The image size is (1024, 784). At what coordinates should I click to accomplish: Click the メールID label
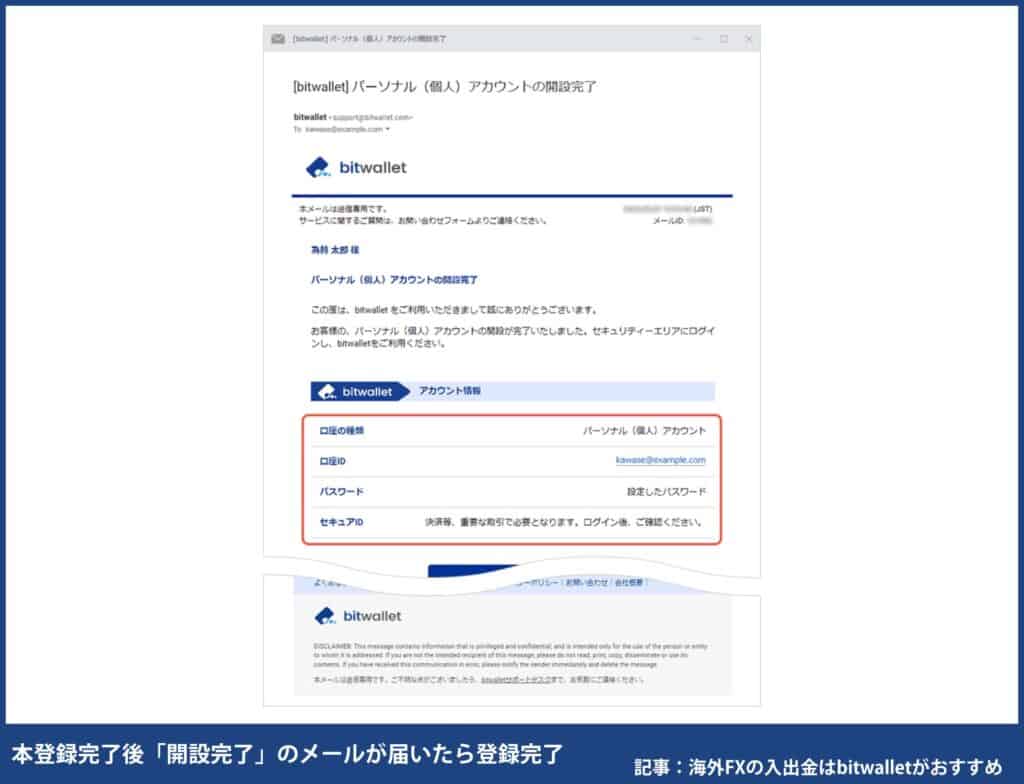(x=668, y=221)
